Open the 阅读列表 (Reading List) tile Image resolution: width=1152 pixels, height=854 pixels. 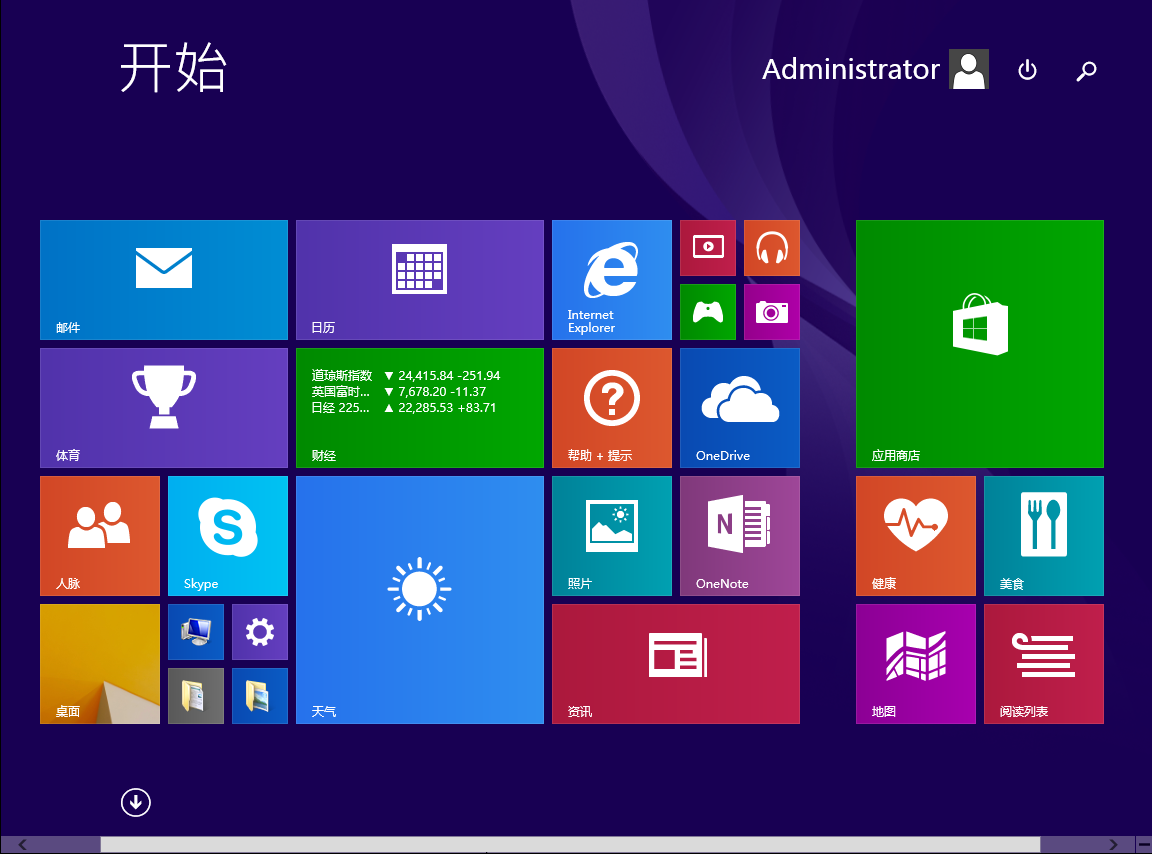pyautogui.click(x=1044, y=664)
